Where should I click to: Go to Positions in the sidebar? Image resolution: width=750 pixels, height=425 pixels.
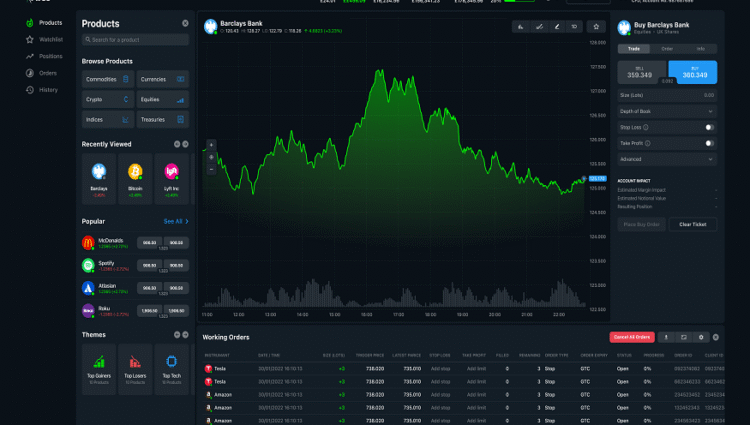44,56
